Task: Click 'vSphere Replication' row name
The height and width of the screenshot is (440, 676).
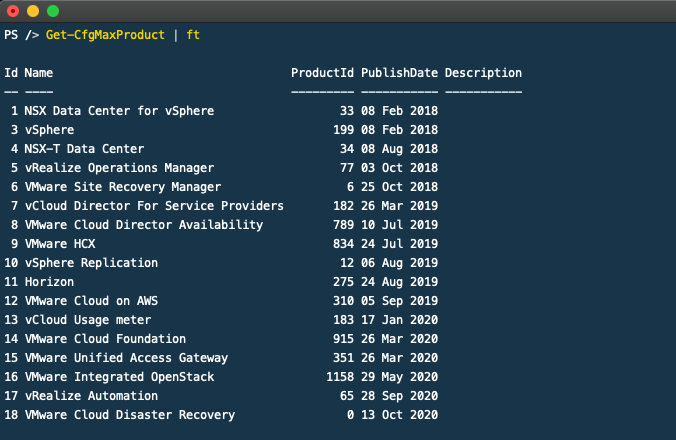Action: (91, 262)
